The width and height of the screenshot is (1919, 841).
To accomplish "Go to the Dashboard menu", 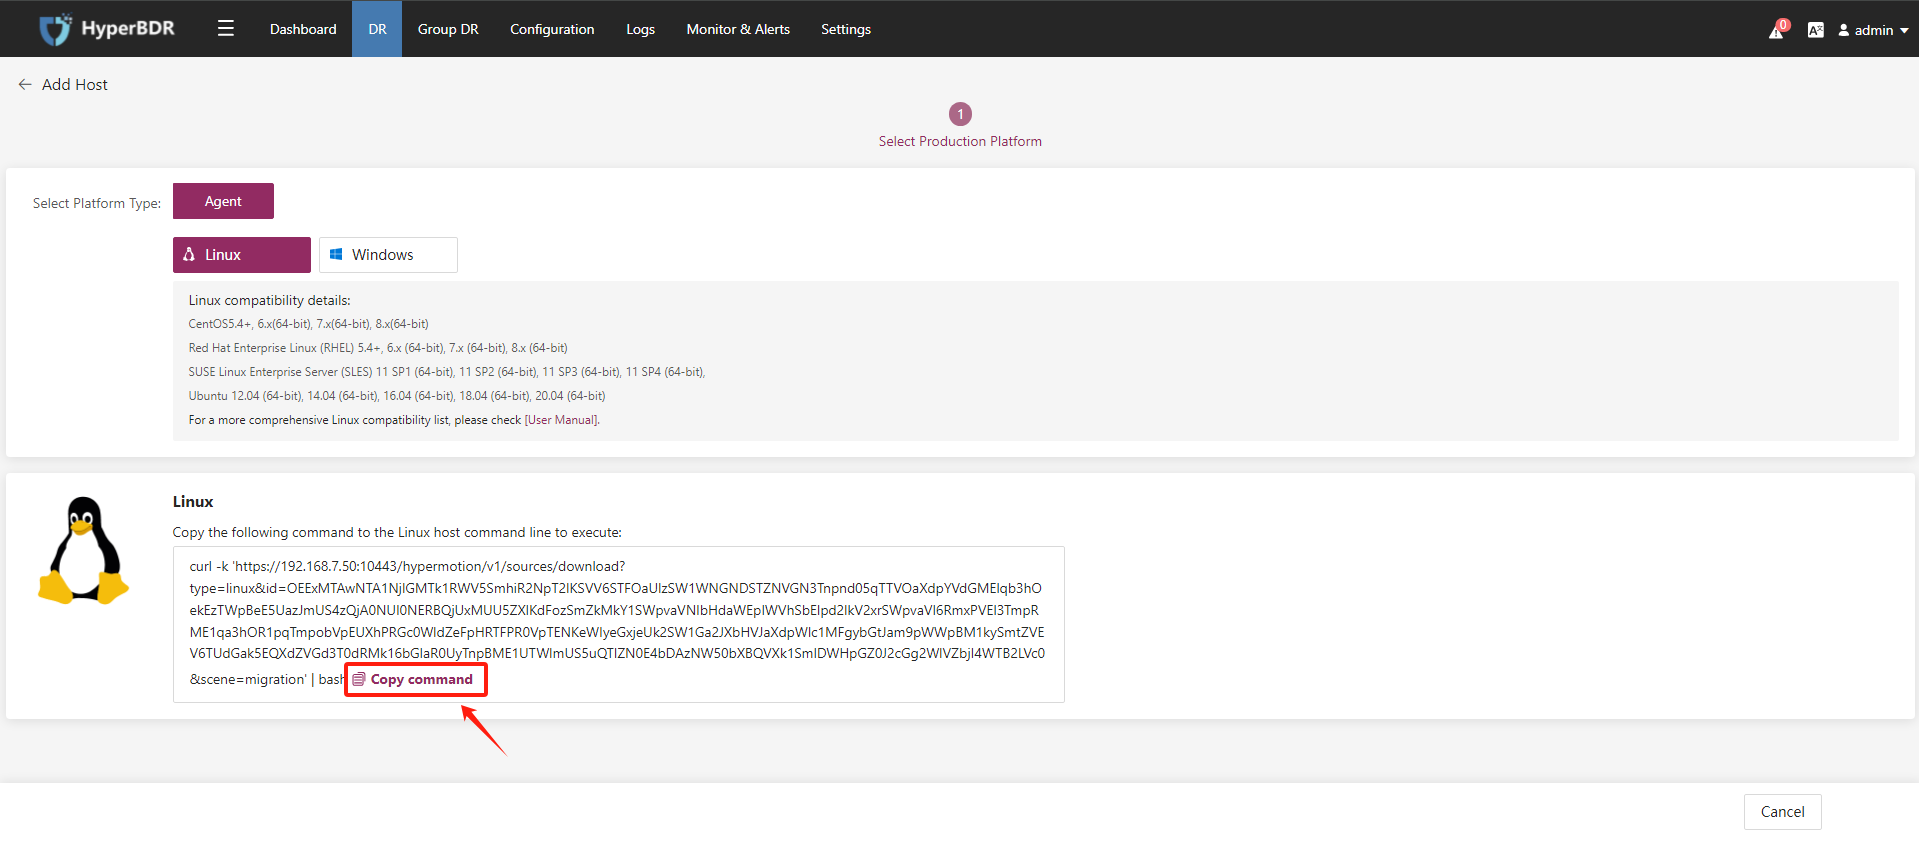I will coord(303,29).
